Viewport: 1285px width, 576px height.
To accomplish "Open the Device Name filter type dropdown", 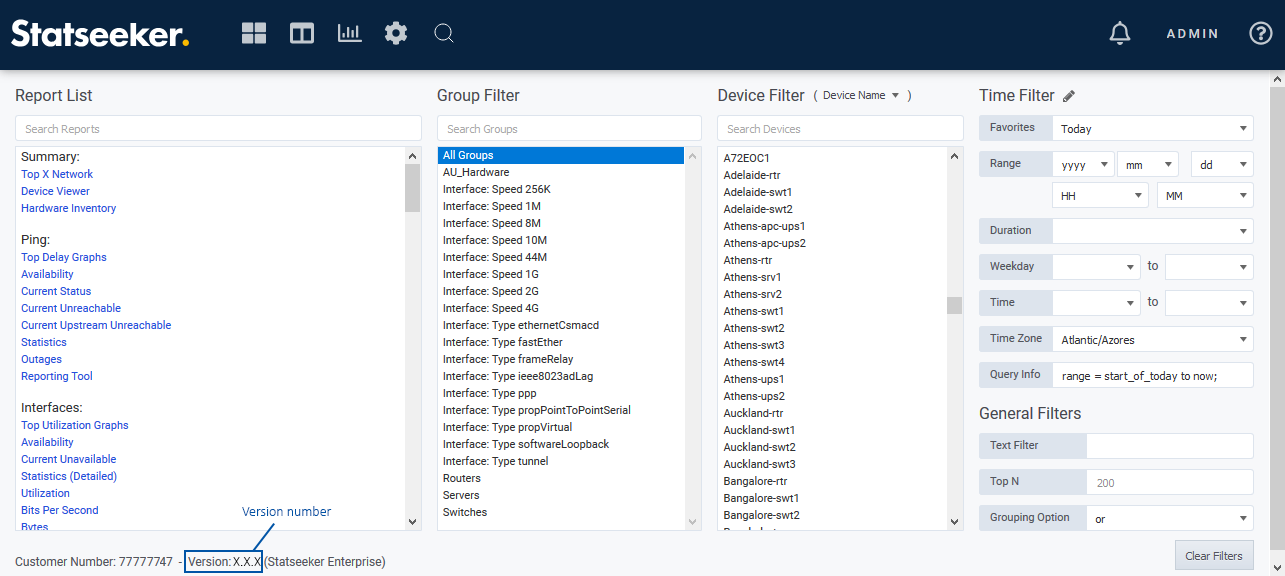I will (861, 96).
